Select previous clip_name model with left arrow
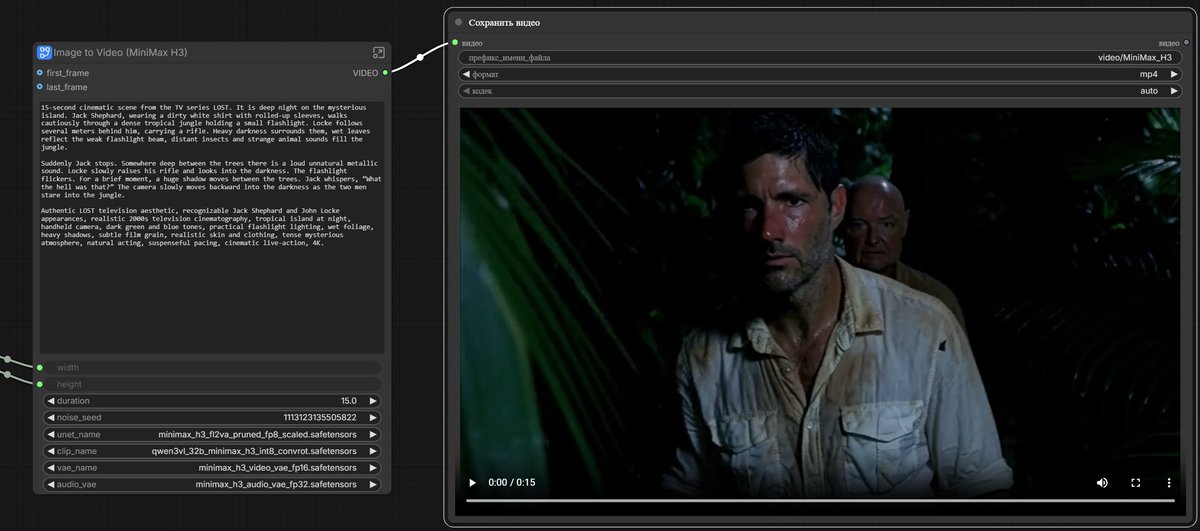The width and height of the screenshot is (1200, 531). tap(50, 451)
